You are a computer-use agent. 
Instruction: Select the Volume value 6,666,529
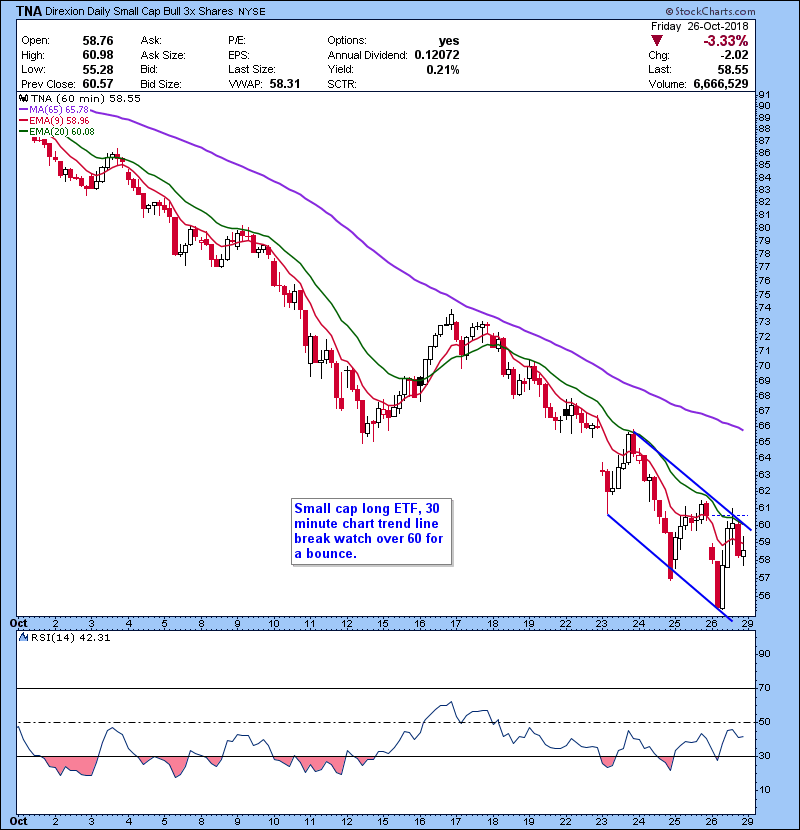tap(721, 84)
